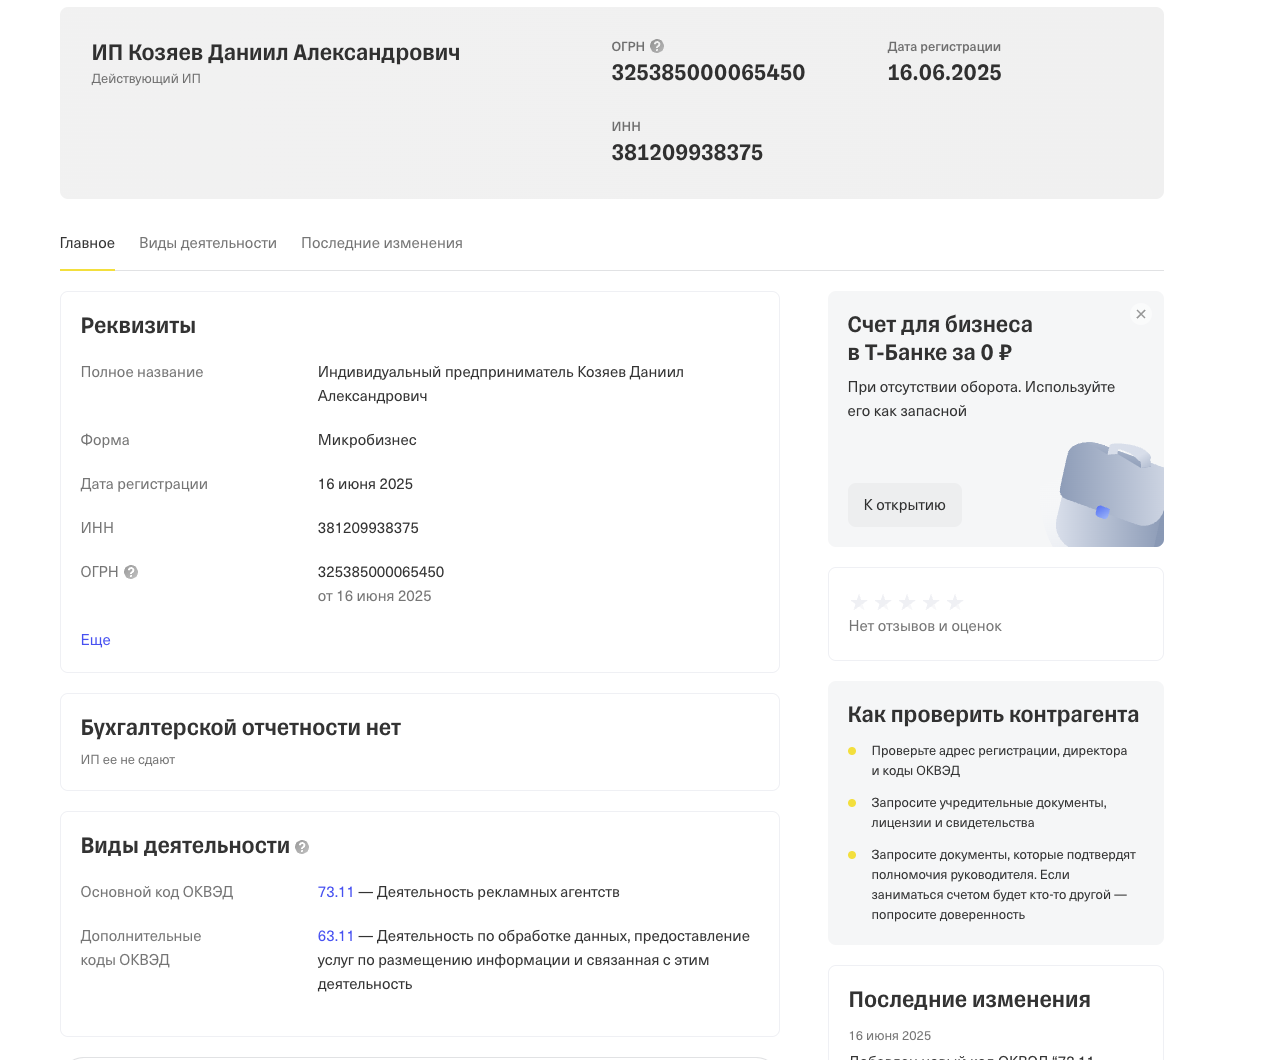Click the ИНН value in Реквизиты card
This screenshot has height=1060, width=1266.
pos(368,528)
